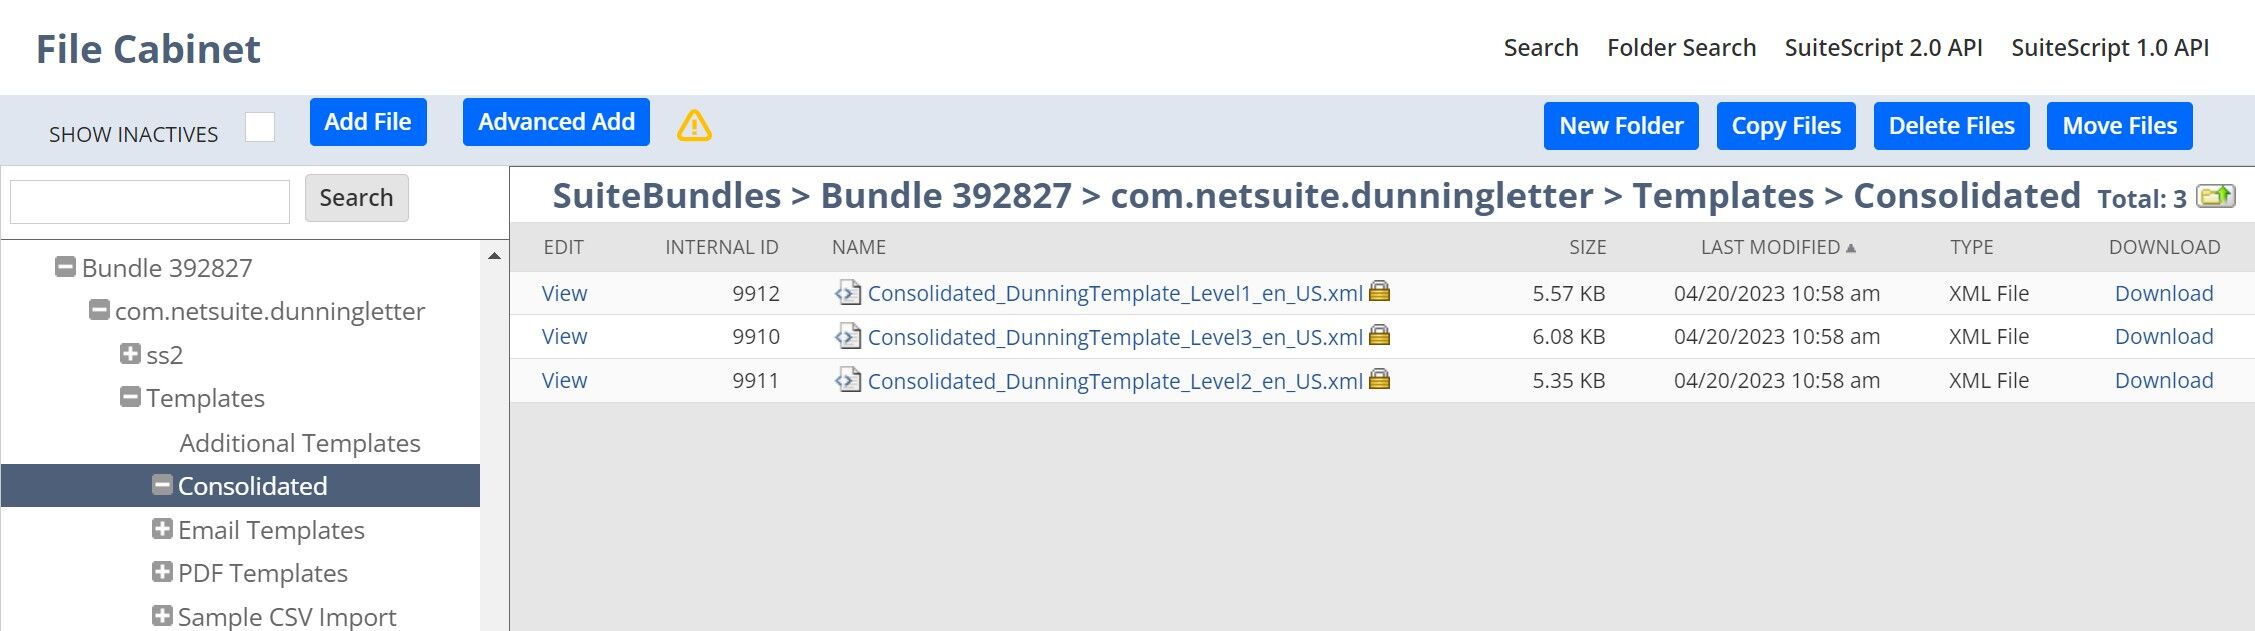Click the yellow warning triangle icon

pos(693,124)
